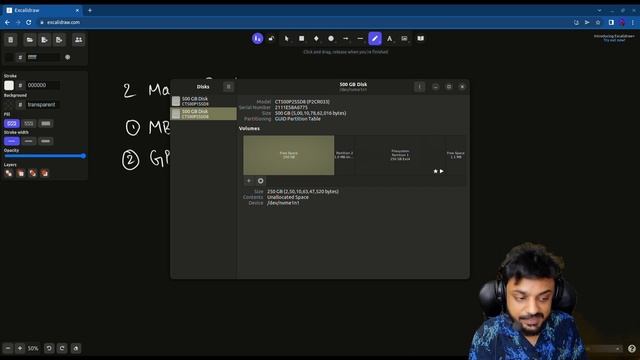Click the Background color swatch in properties
The height and width of the screenshot is (360, 640).
click(9, 104)
